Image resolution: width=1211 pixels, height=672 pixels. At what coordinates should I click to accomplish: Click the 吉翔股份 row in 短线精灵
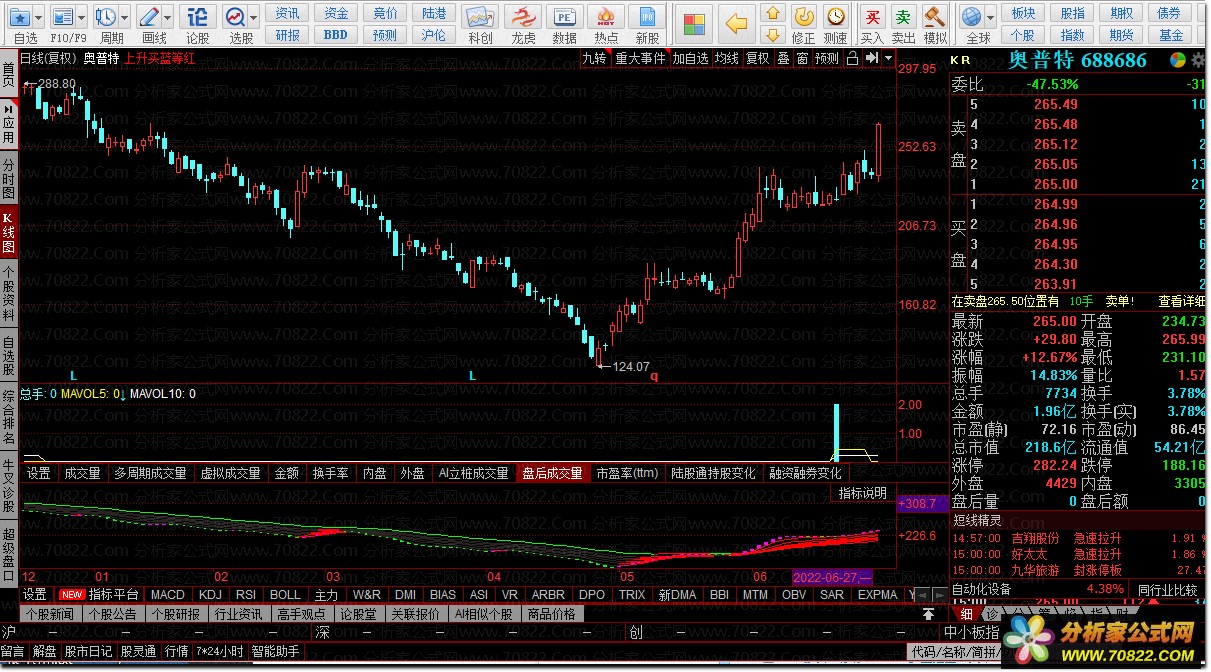point(1079,538)
